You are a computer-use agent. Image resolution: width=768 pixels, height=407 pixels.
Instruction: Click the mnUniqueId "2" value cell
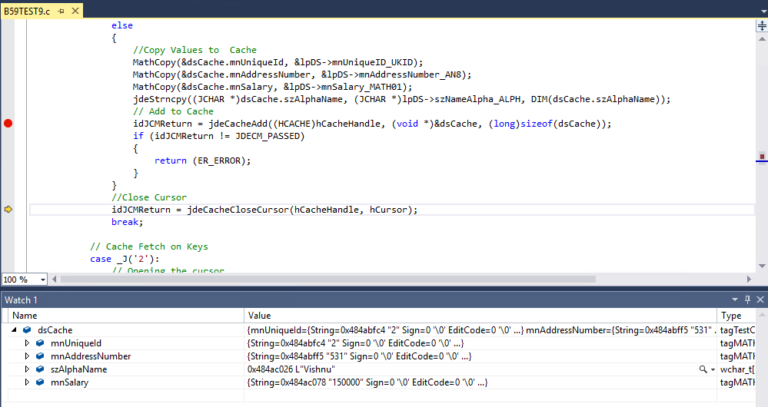click(356, 343)
